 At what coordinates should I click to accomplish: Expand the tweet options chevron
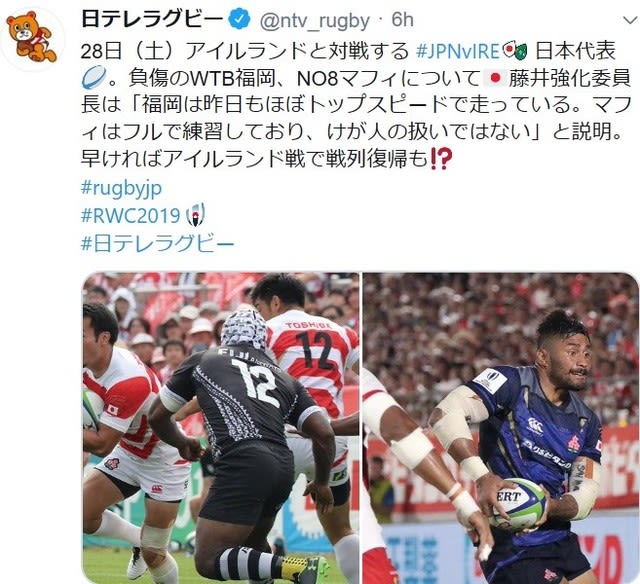pos(630,20)
